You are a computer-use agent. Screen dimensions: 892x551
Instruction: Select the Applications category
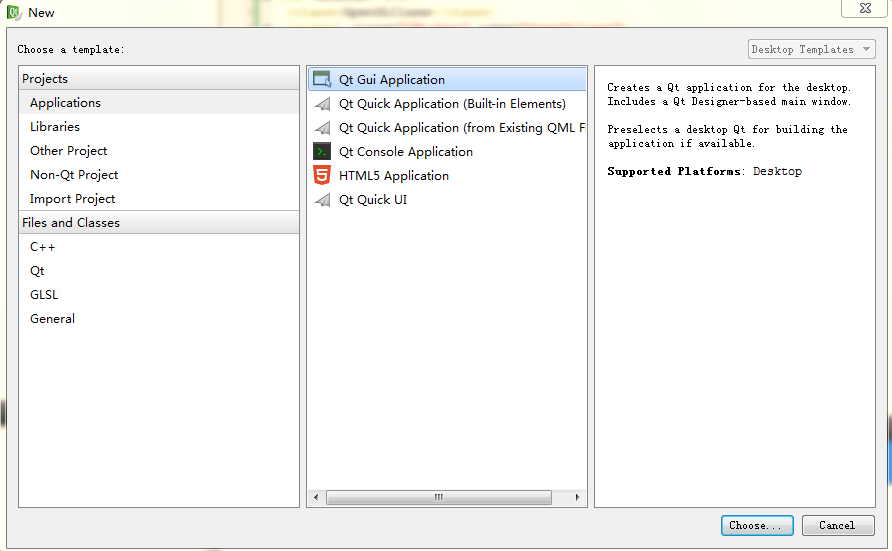pos(159,102)
